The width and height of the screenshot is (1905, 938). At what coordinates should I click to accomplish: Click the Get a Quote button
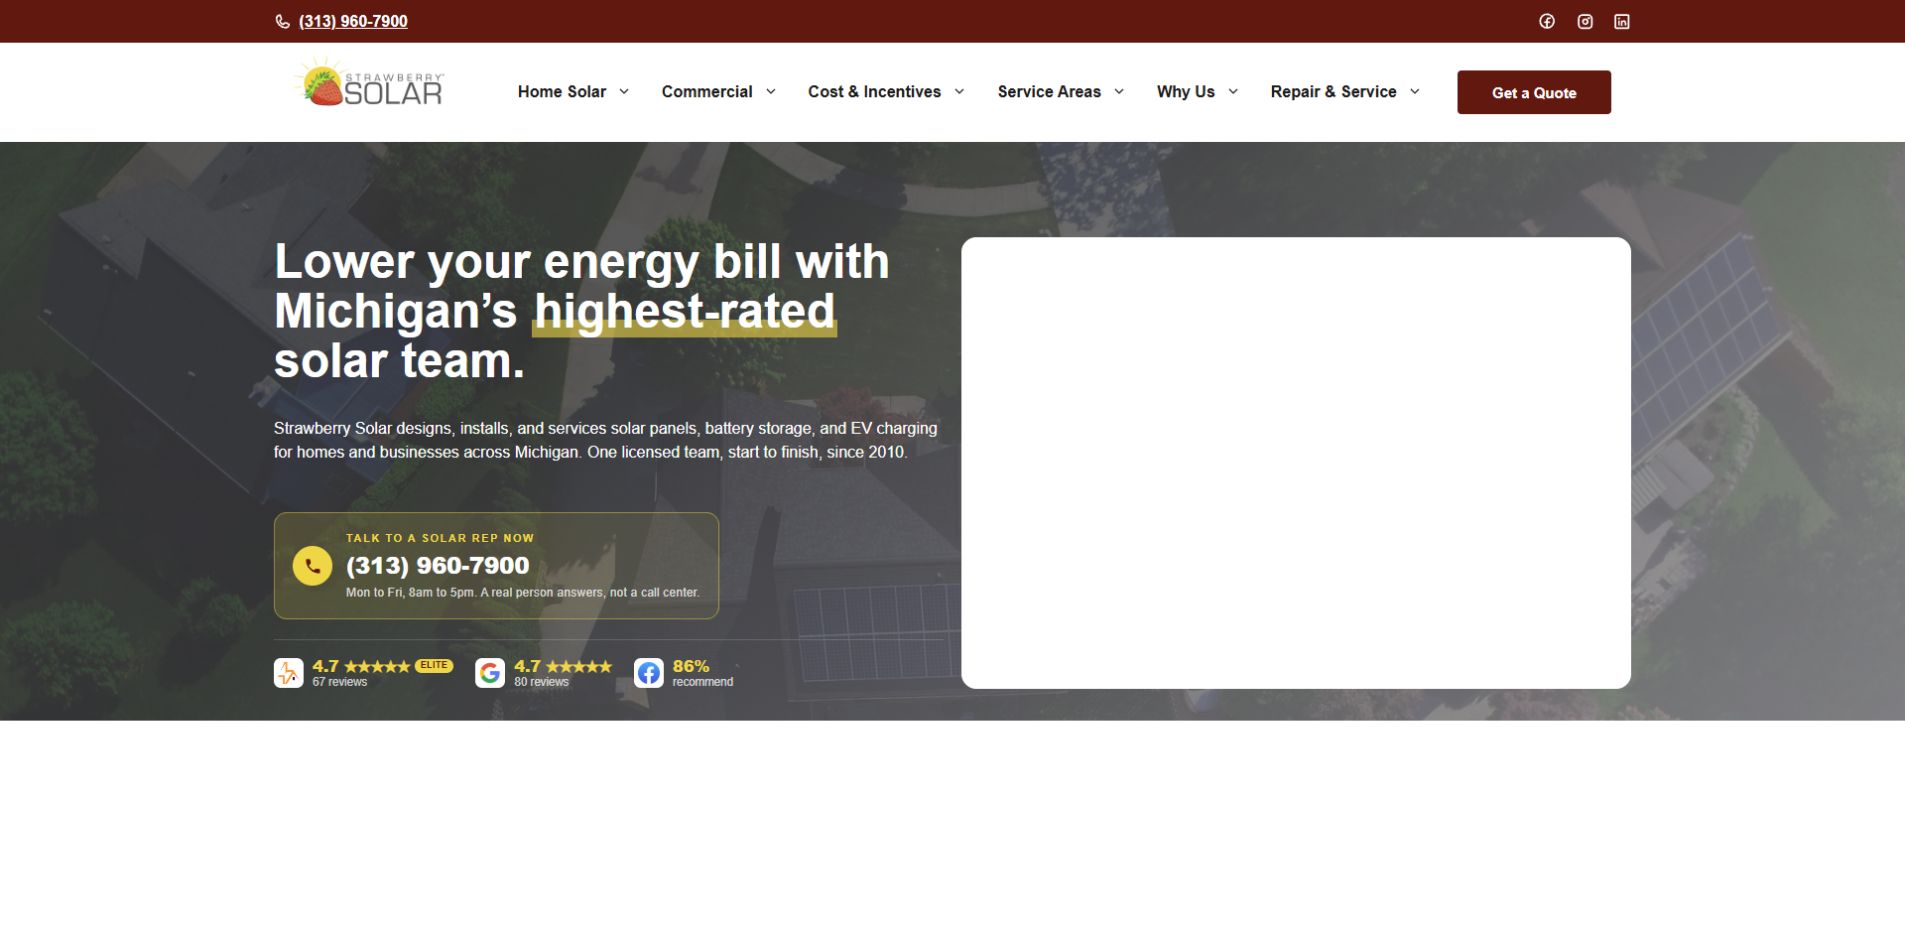pos(1533,92)
